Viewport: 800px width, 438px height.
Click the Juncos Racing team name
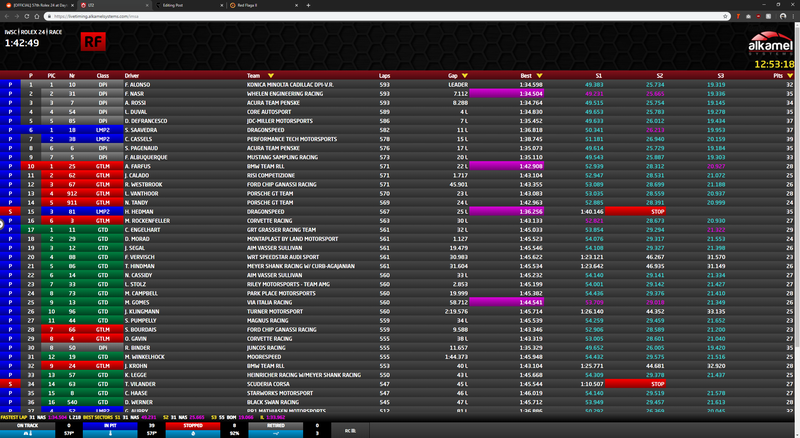point(266,348)
